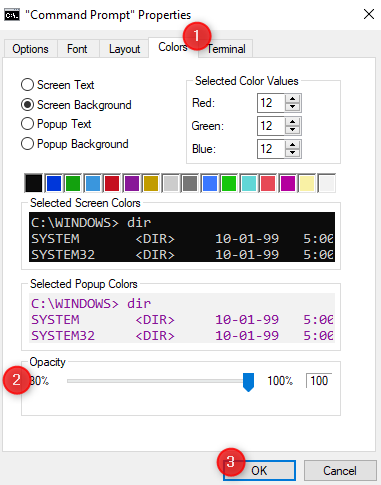Choose the light gray color swatch
The height and width of the screenshot is (485, 381).
coord(171,183)
